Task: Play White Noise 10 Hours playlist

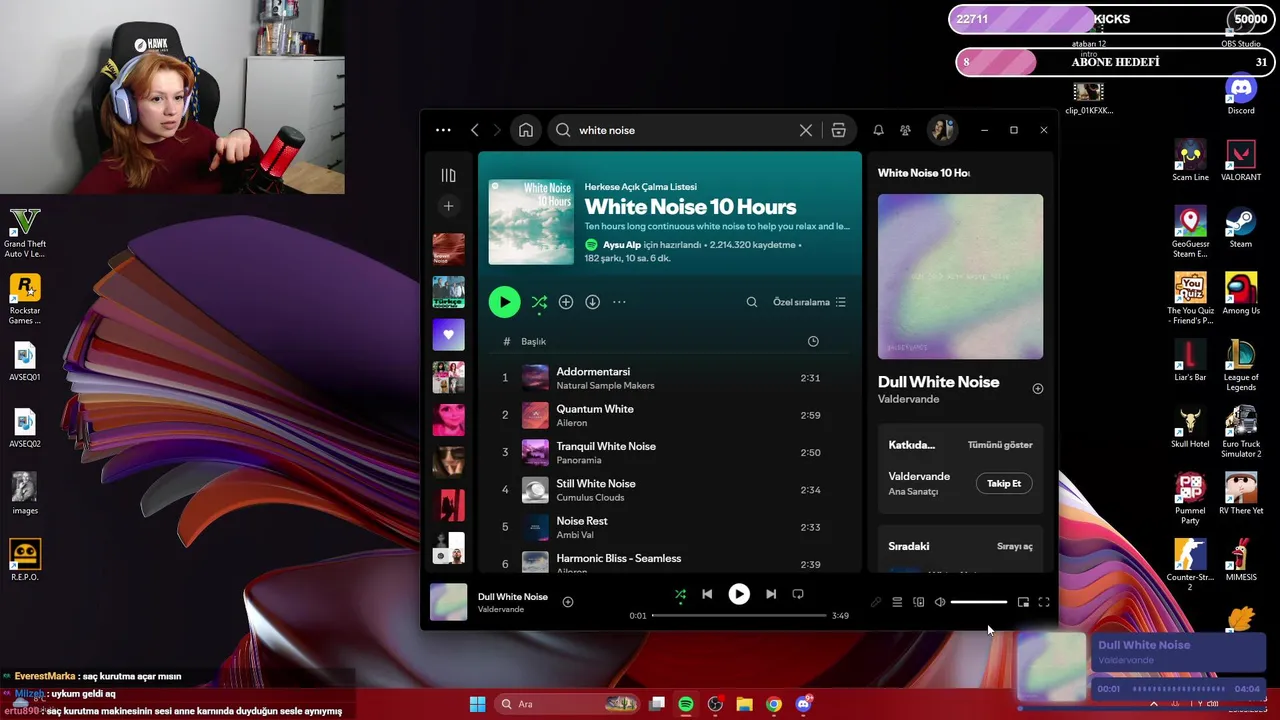Action: tap(504, 302)
